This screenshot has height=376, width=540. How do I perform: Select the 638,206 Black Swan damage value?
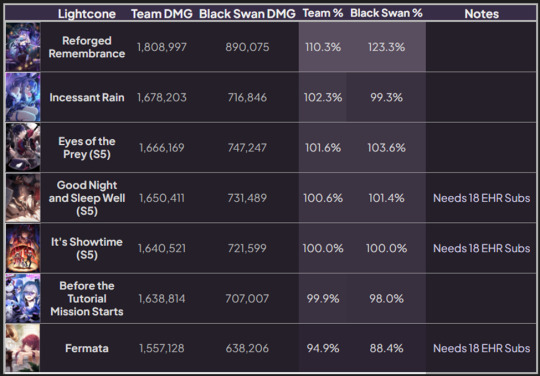coord(247,348)
